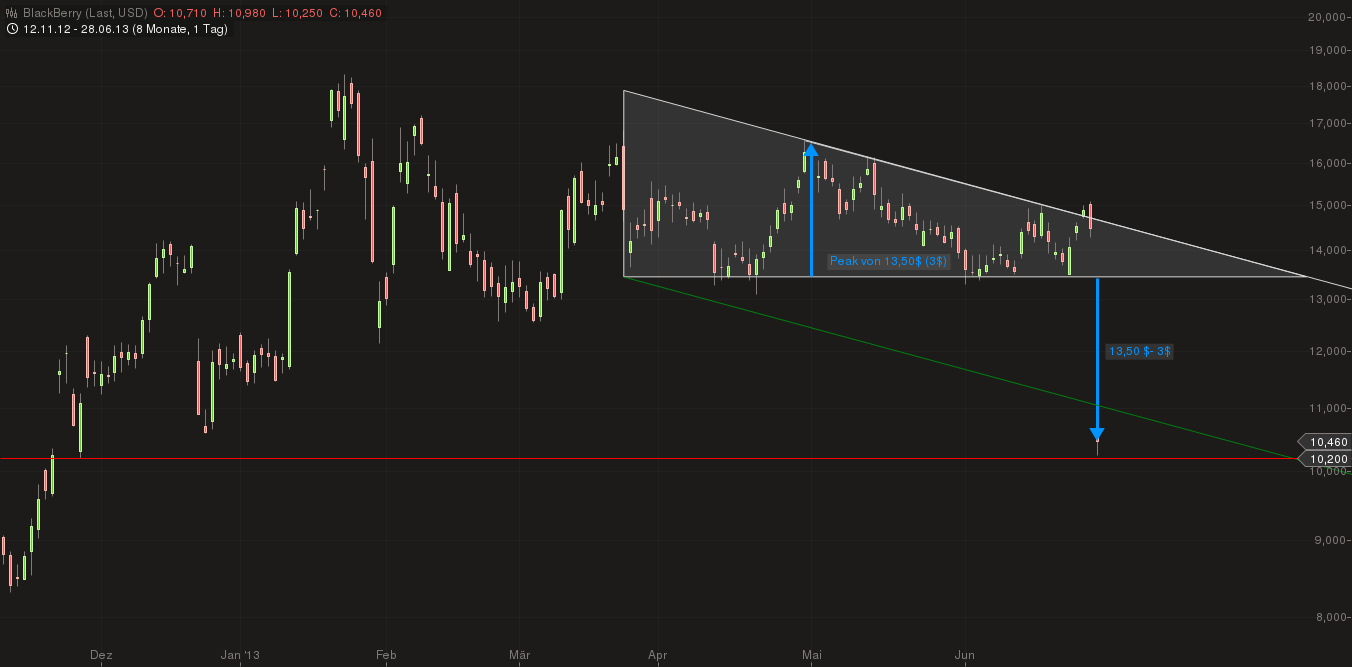Click the Apr month label on time axis
This screenshot has height=667, width=1352.
point(657,655)
